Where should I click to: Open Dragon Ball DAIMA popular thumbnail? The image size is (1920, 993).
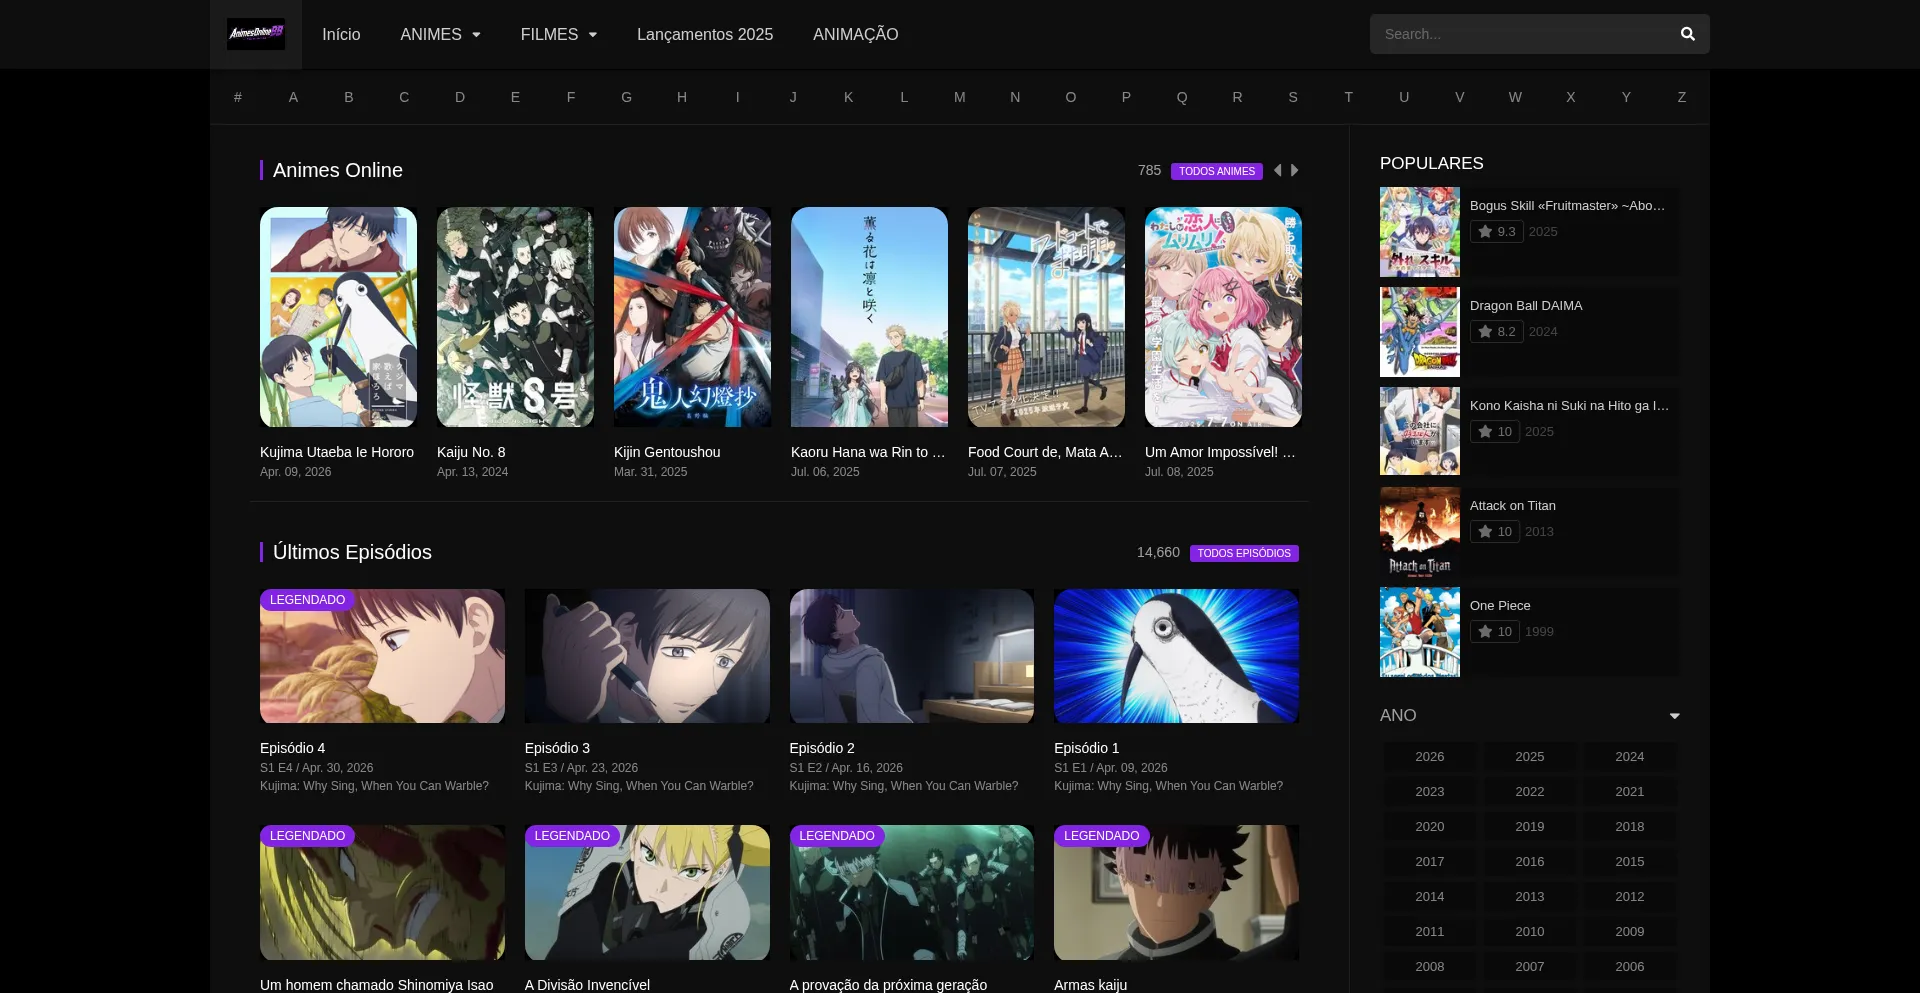[1420, 332]
